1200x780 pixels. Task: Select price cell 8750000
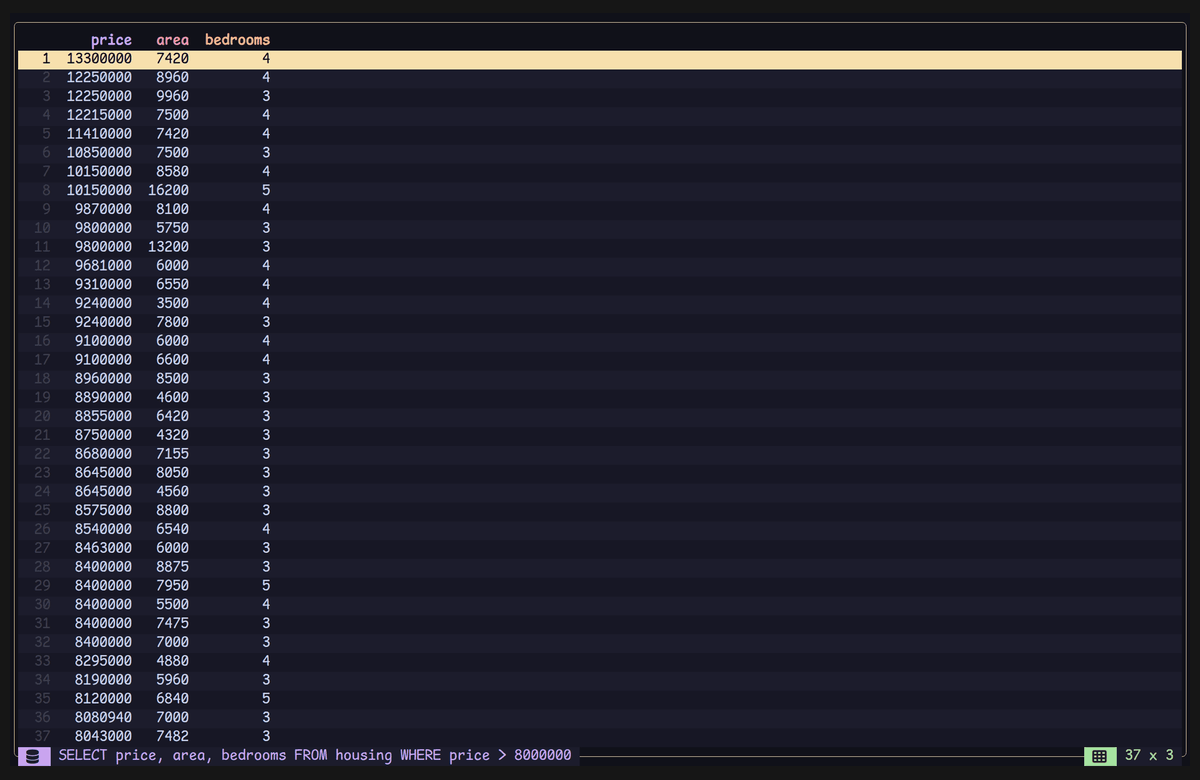point(103,435)
